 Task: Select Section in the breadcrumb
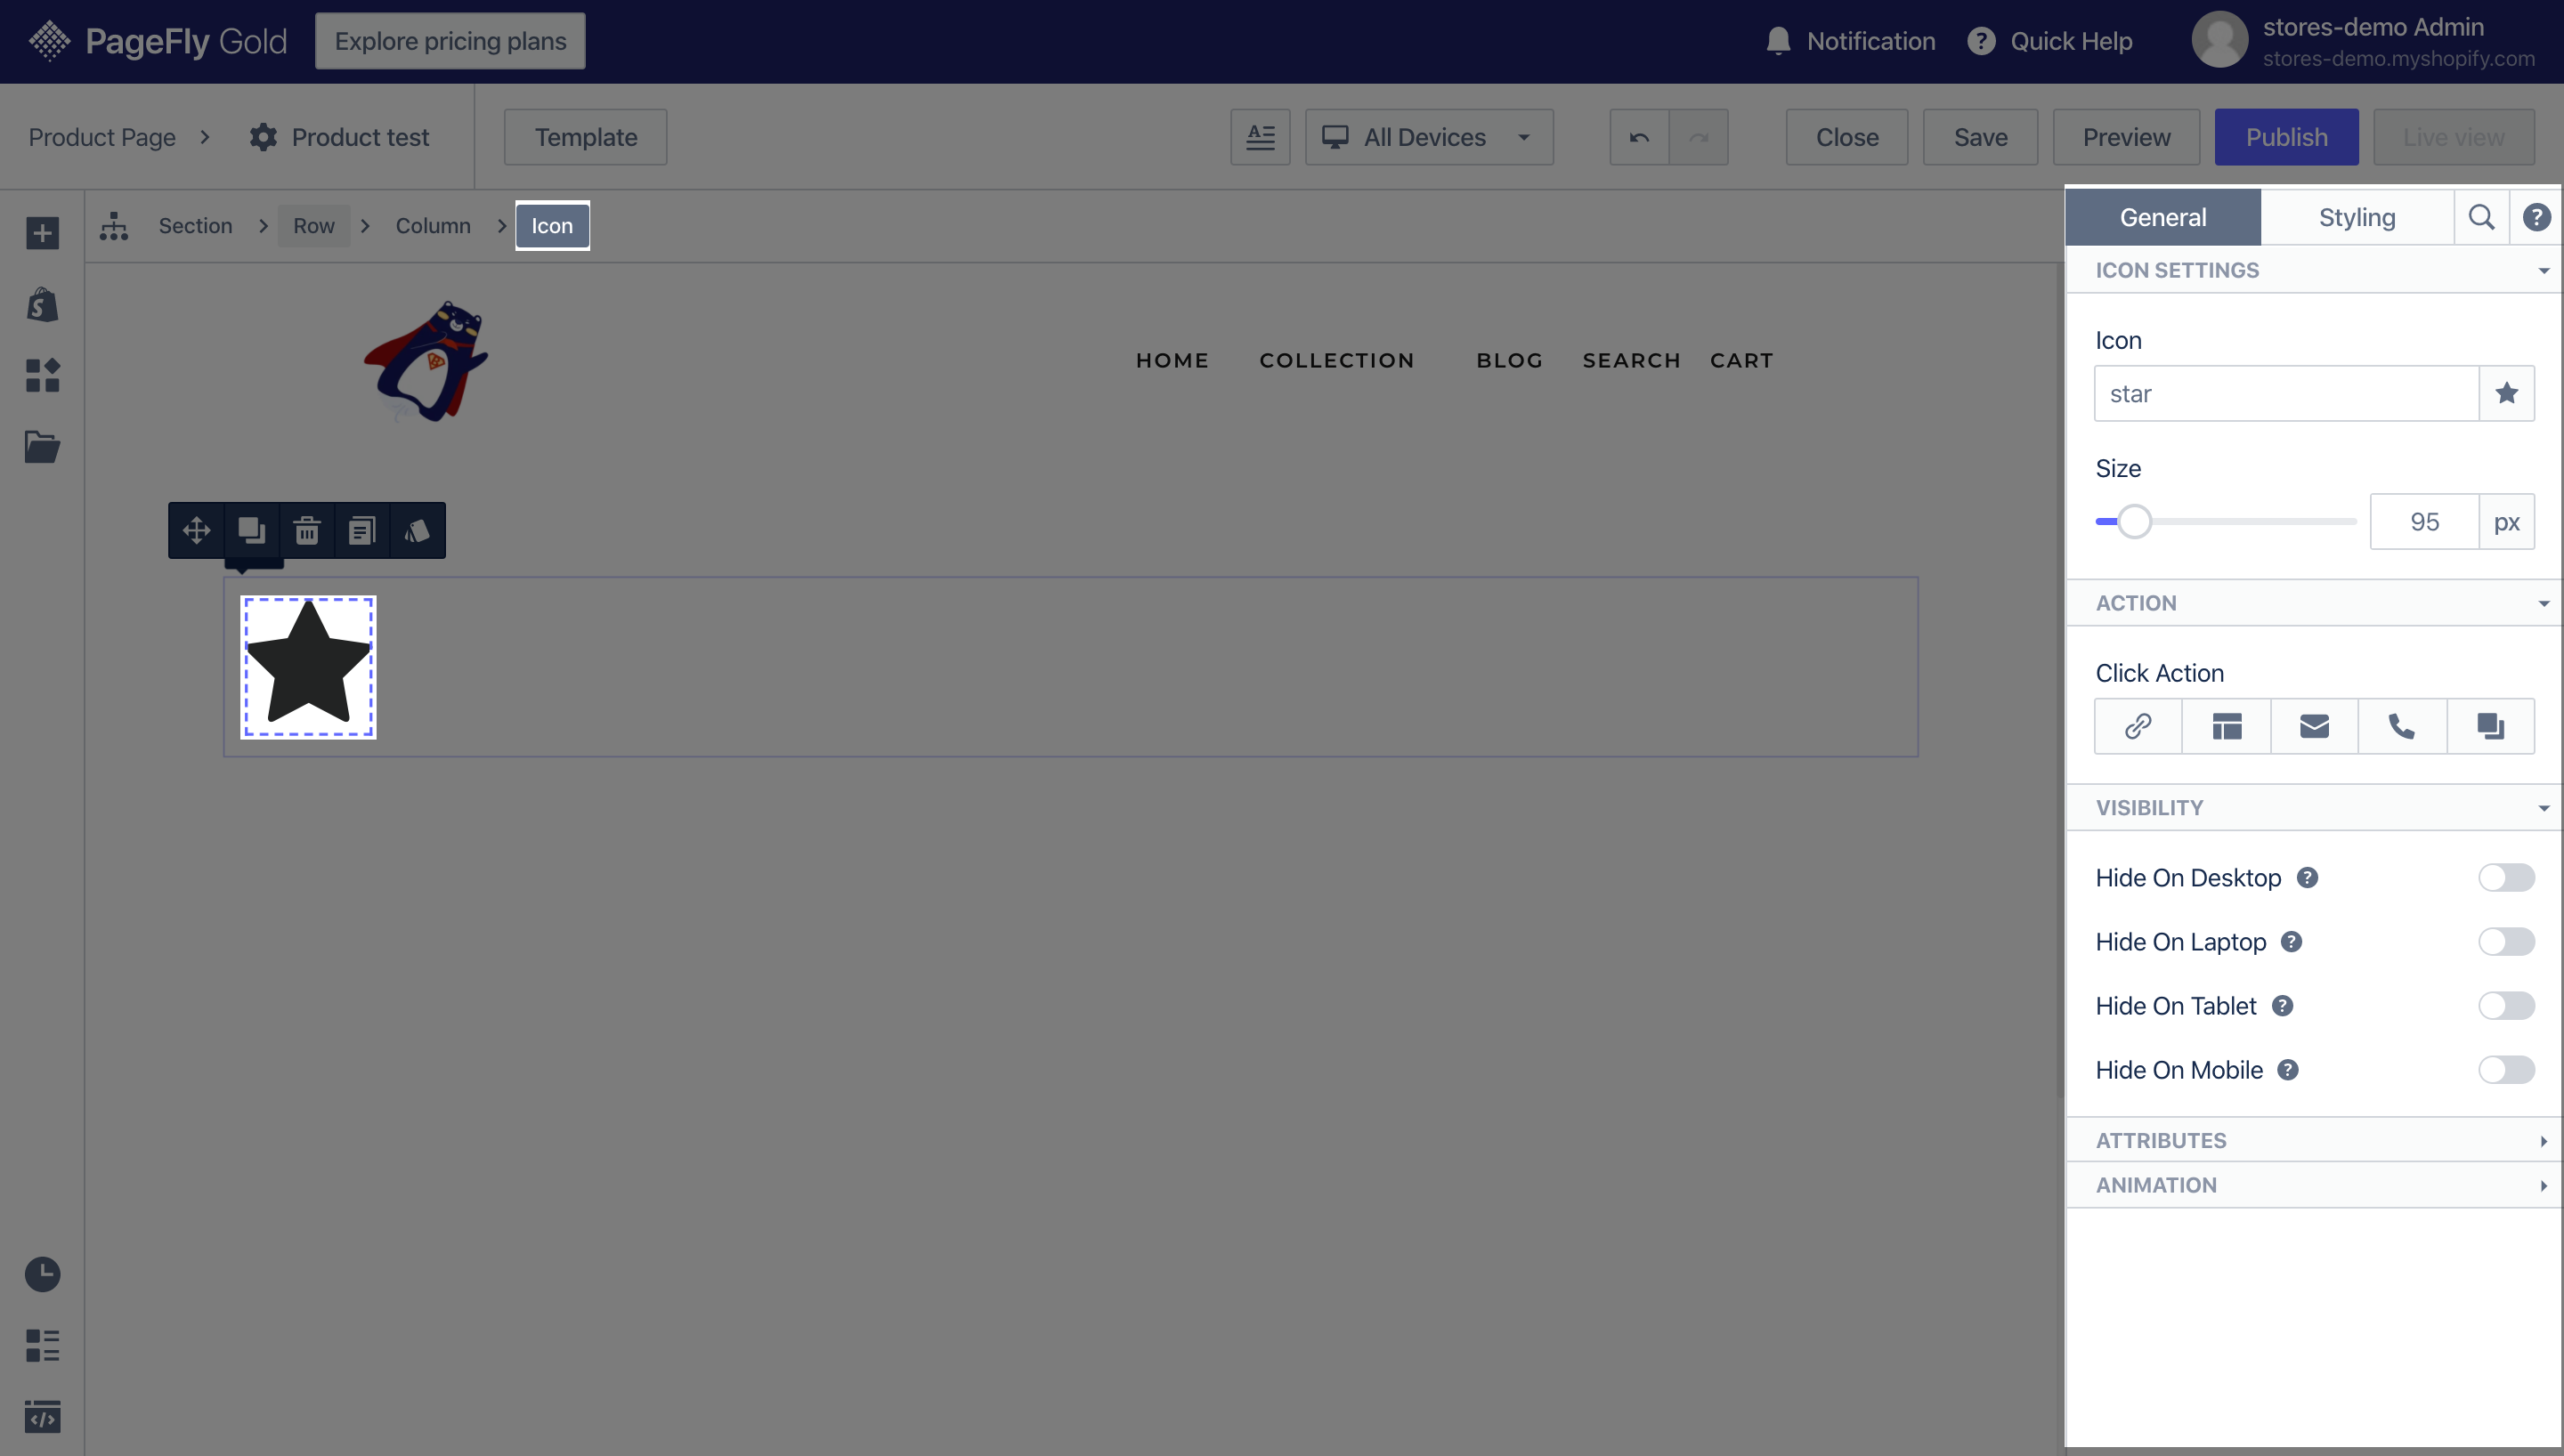195,226
